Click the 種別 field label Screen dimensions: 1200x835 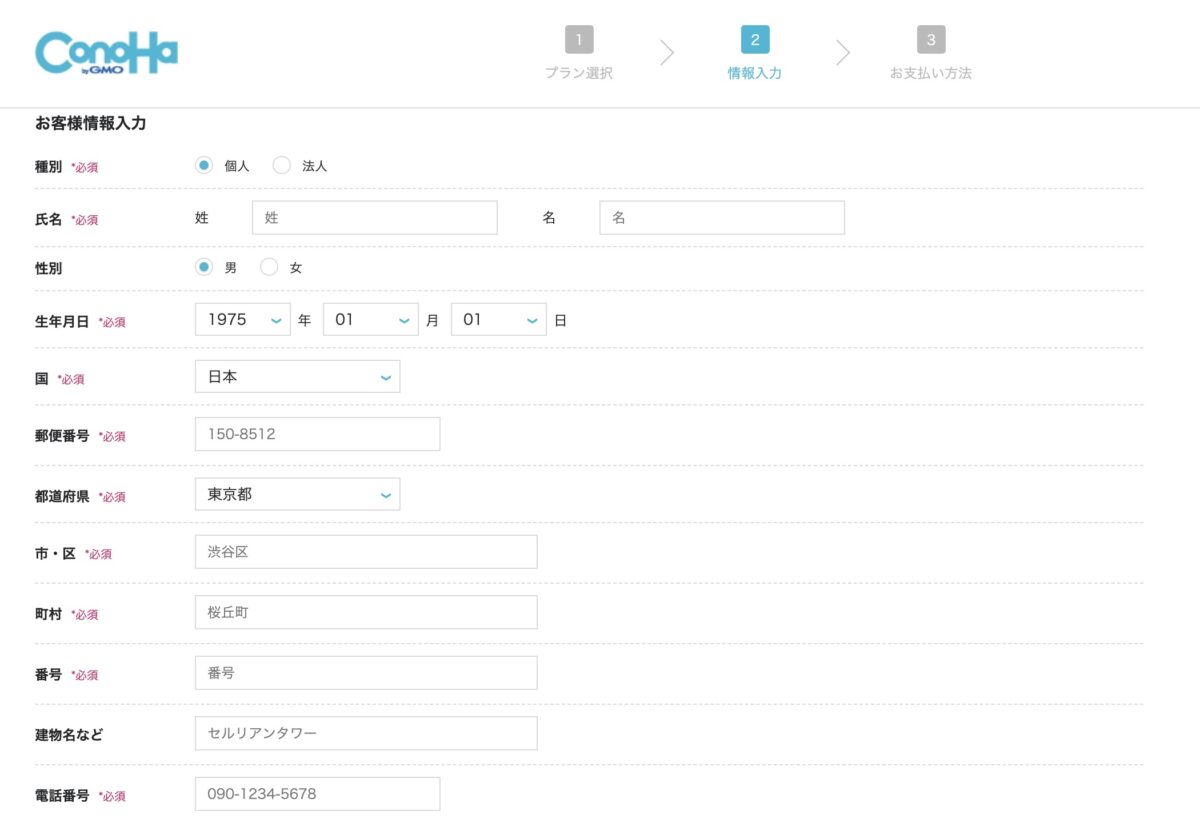tap(48, 166)
